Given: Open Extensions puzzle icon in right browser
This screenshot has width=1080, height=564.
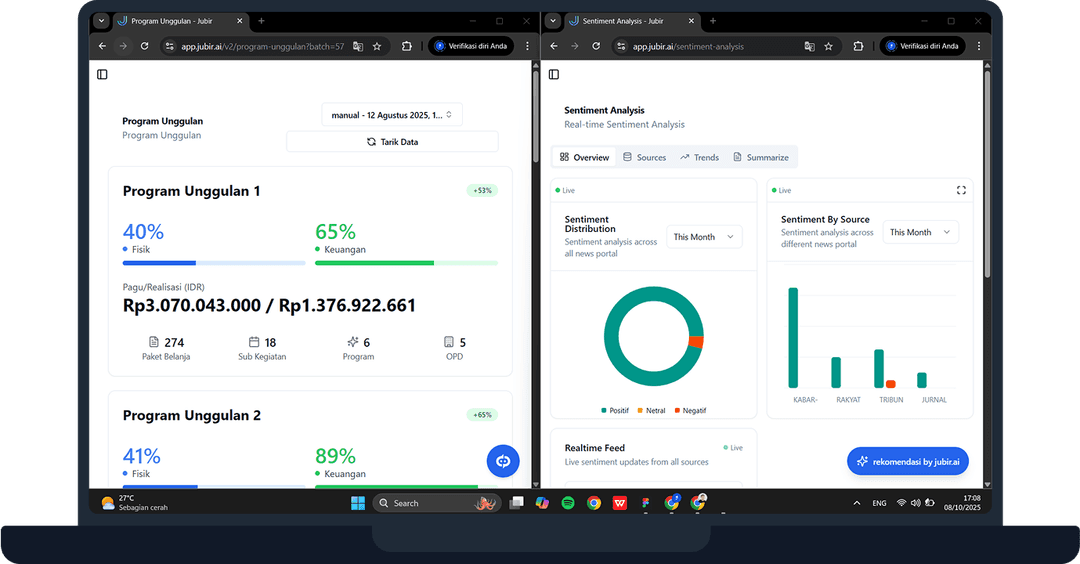Looking at the screenshot, I should 859,46.
